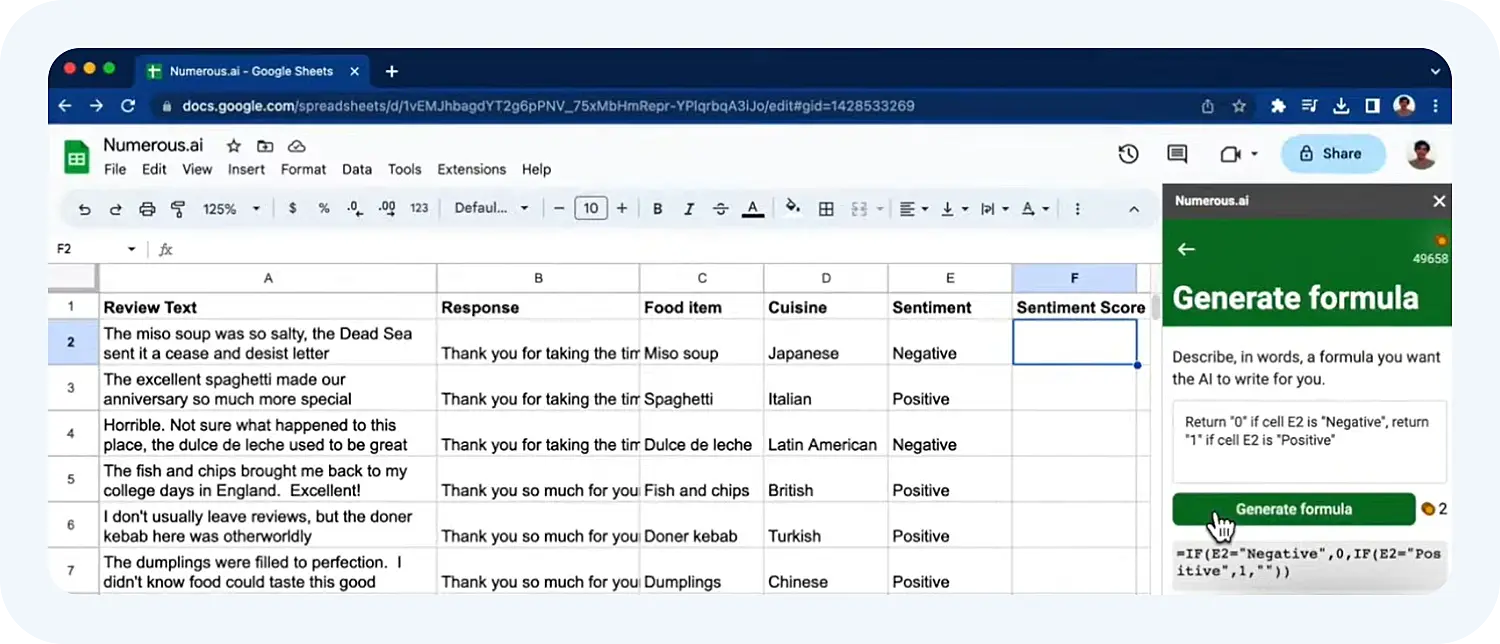This screenshot has width=1500, height=644.
Task: Select the Sentiment Score header cell
Action: [x=1075, y=306]
